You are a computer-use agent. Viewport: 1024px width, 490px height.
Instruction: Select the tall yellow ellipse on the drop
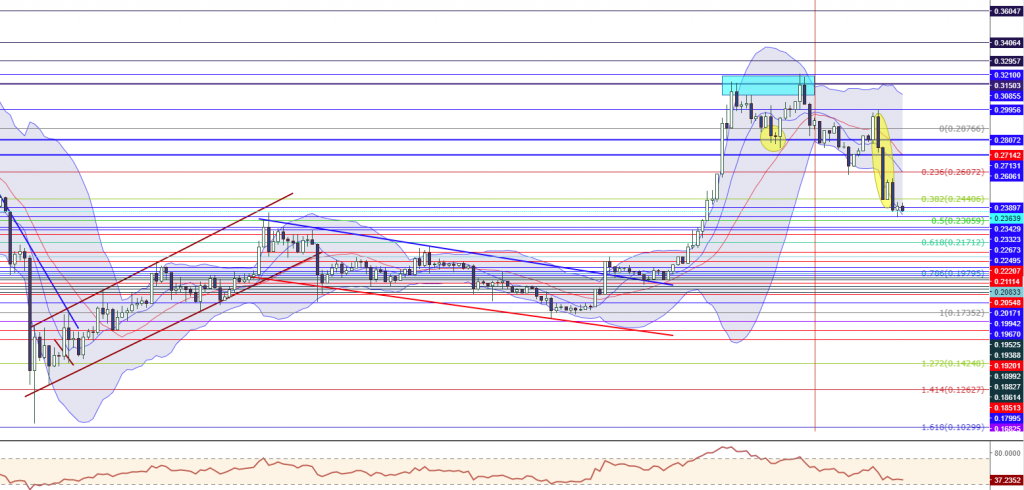tap(884, 161)
